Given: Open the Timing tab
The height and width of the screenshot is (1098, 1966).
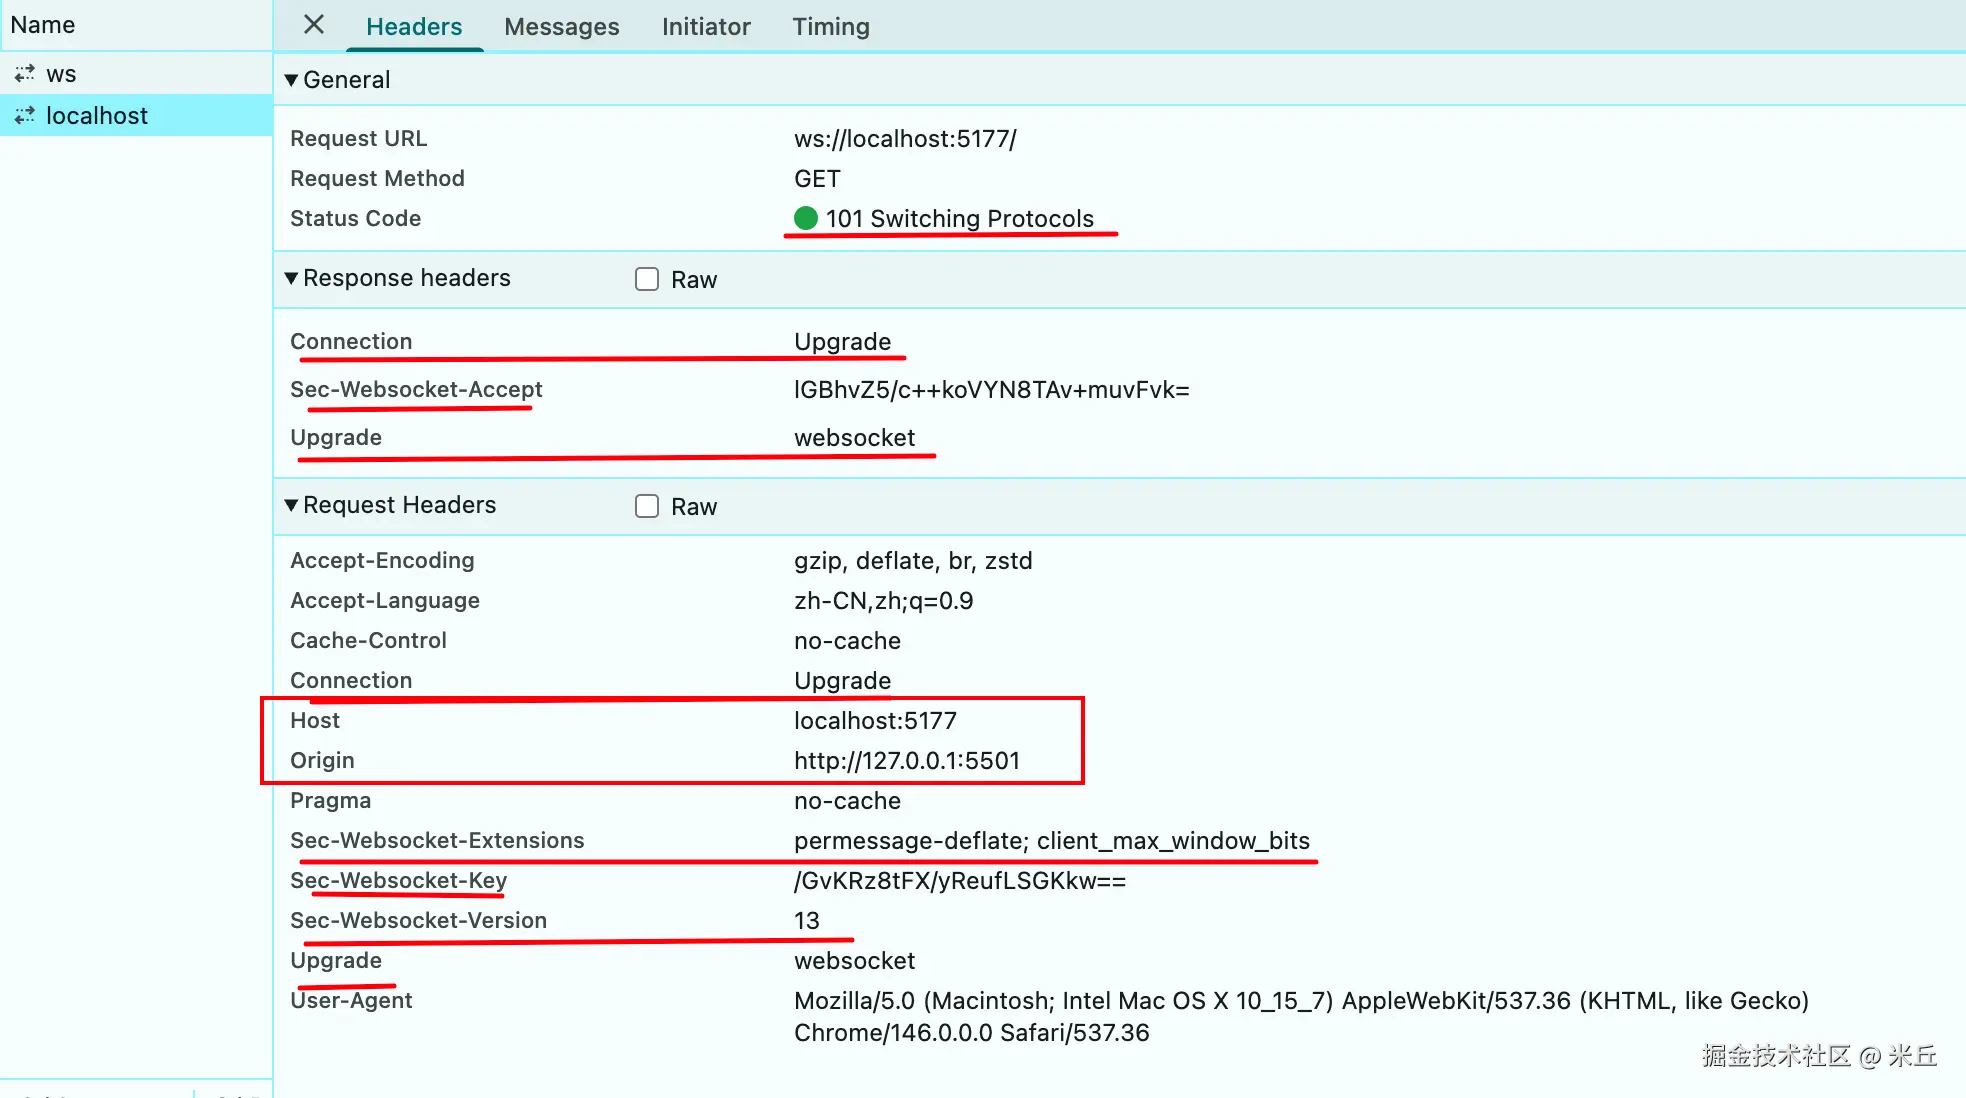Looking at the screenshot, I should pyautogui.click(x=830, y=27).
